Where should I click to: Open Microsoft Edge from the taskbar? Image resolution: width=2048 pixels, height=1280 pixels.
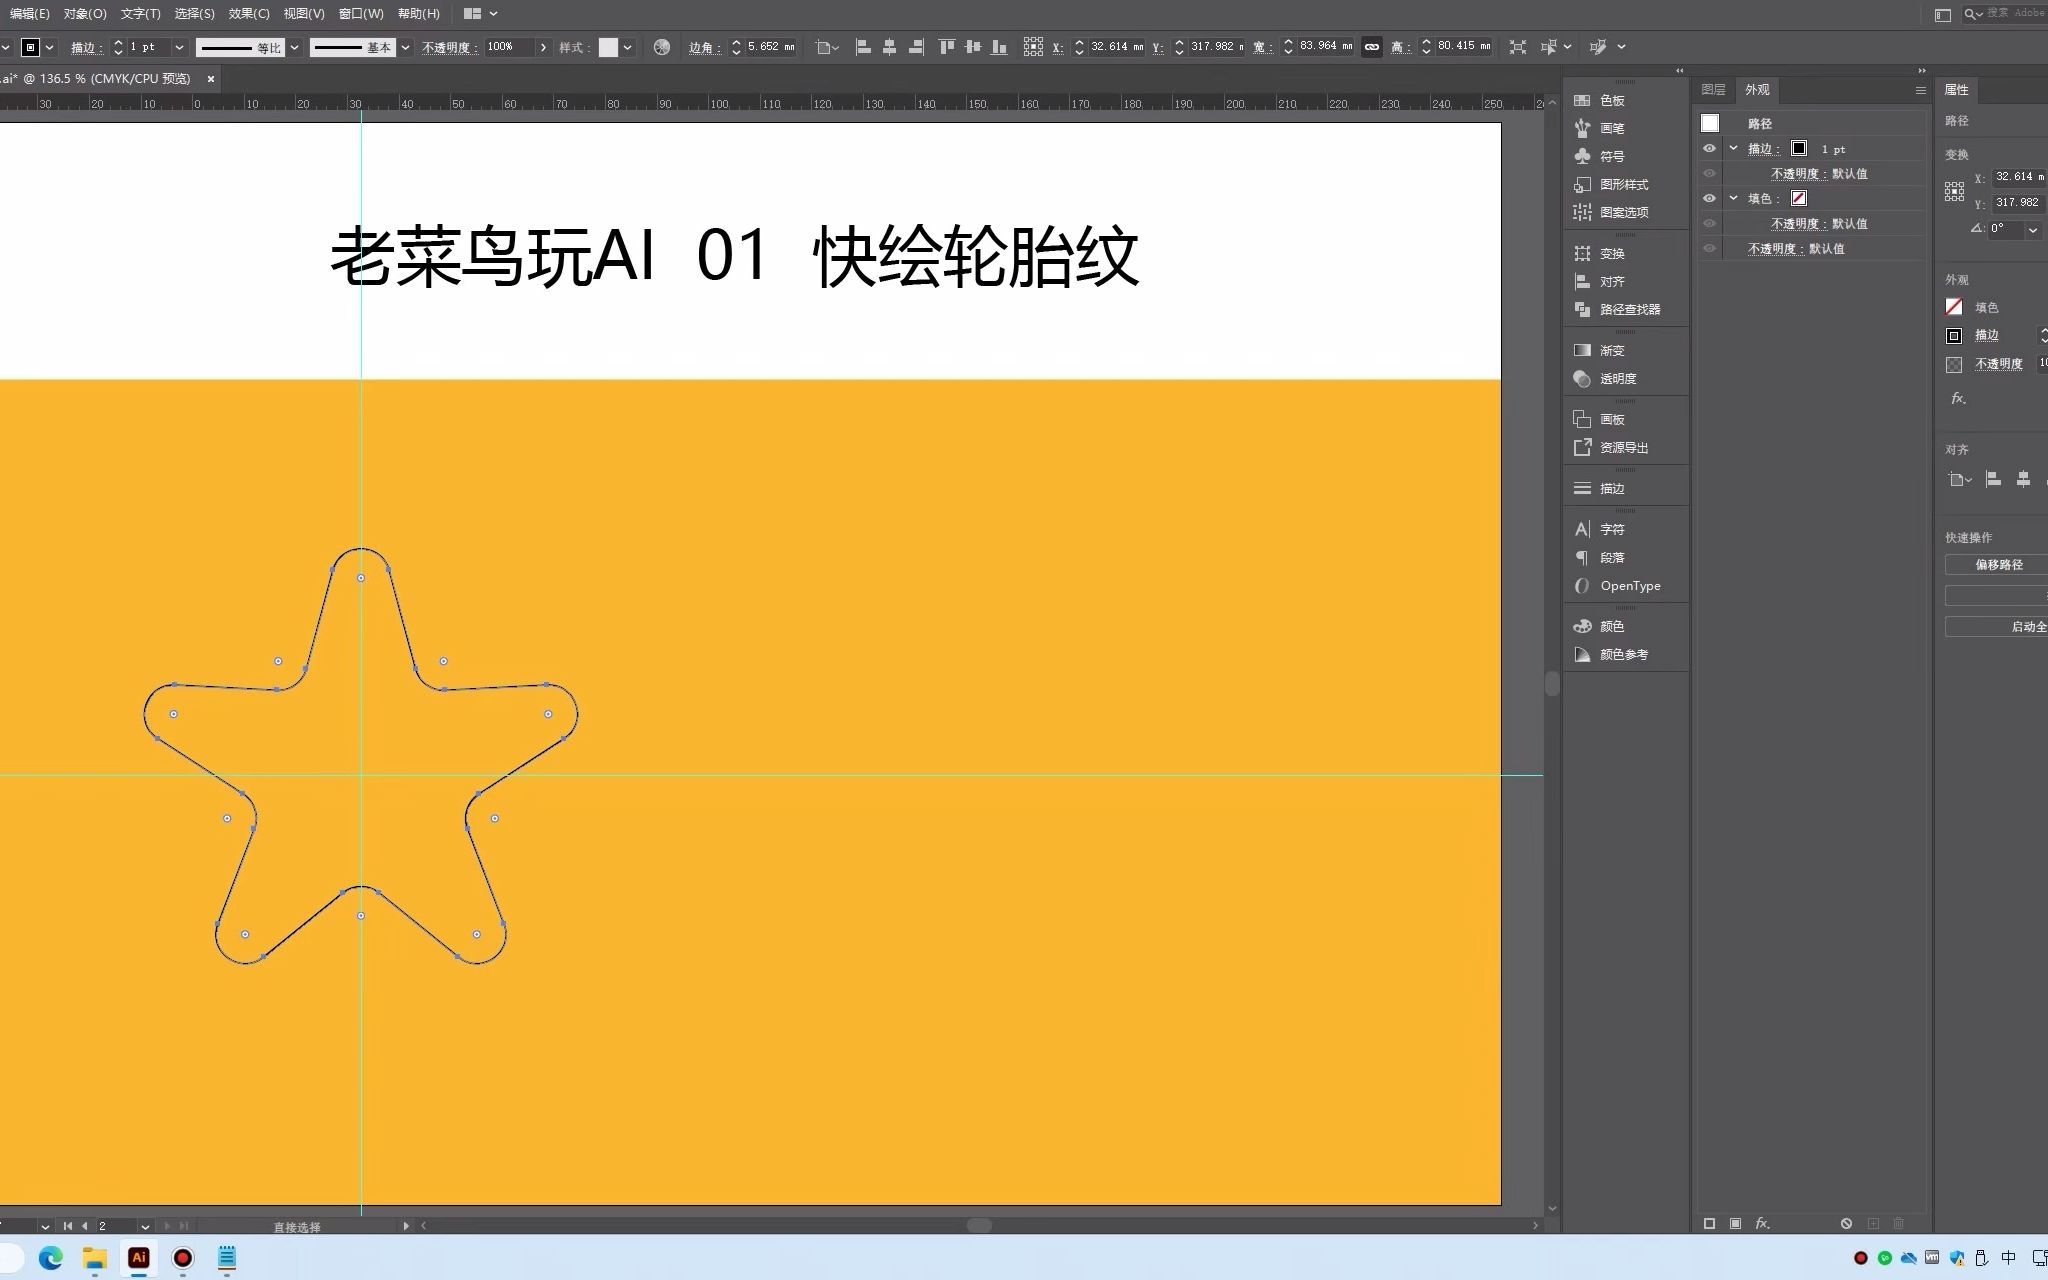(x=51, y=1258)
